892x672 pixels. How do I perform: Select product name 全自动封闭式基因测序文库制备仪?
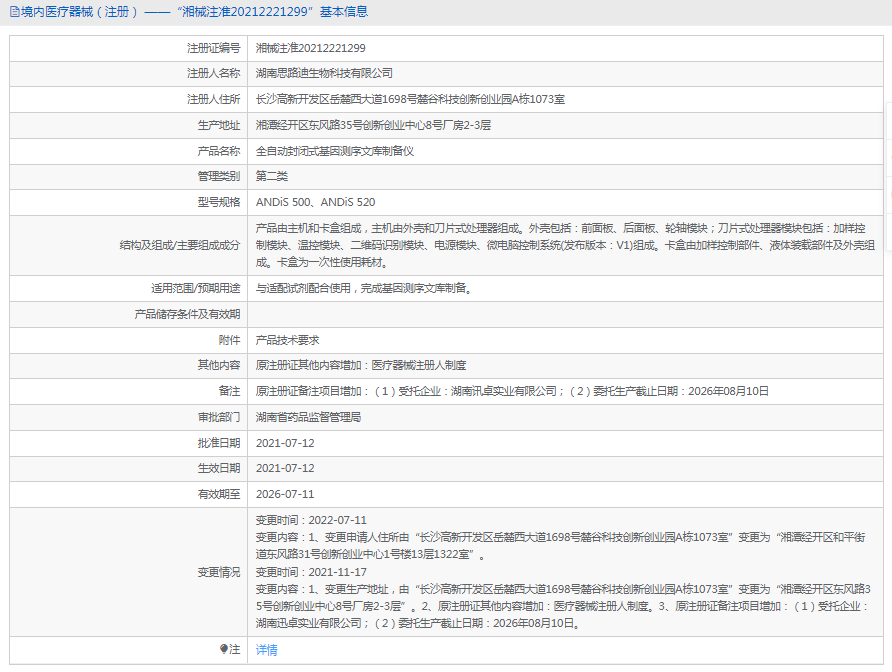[x=334, y=151]
